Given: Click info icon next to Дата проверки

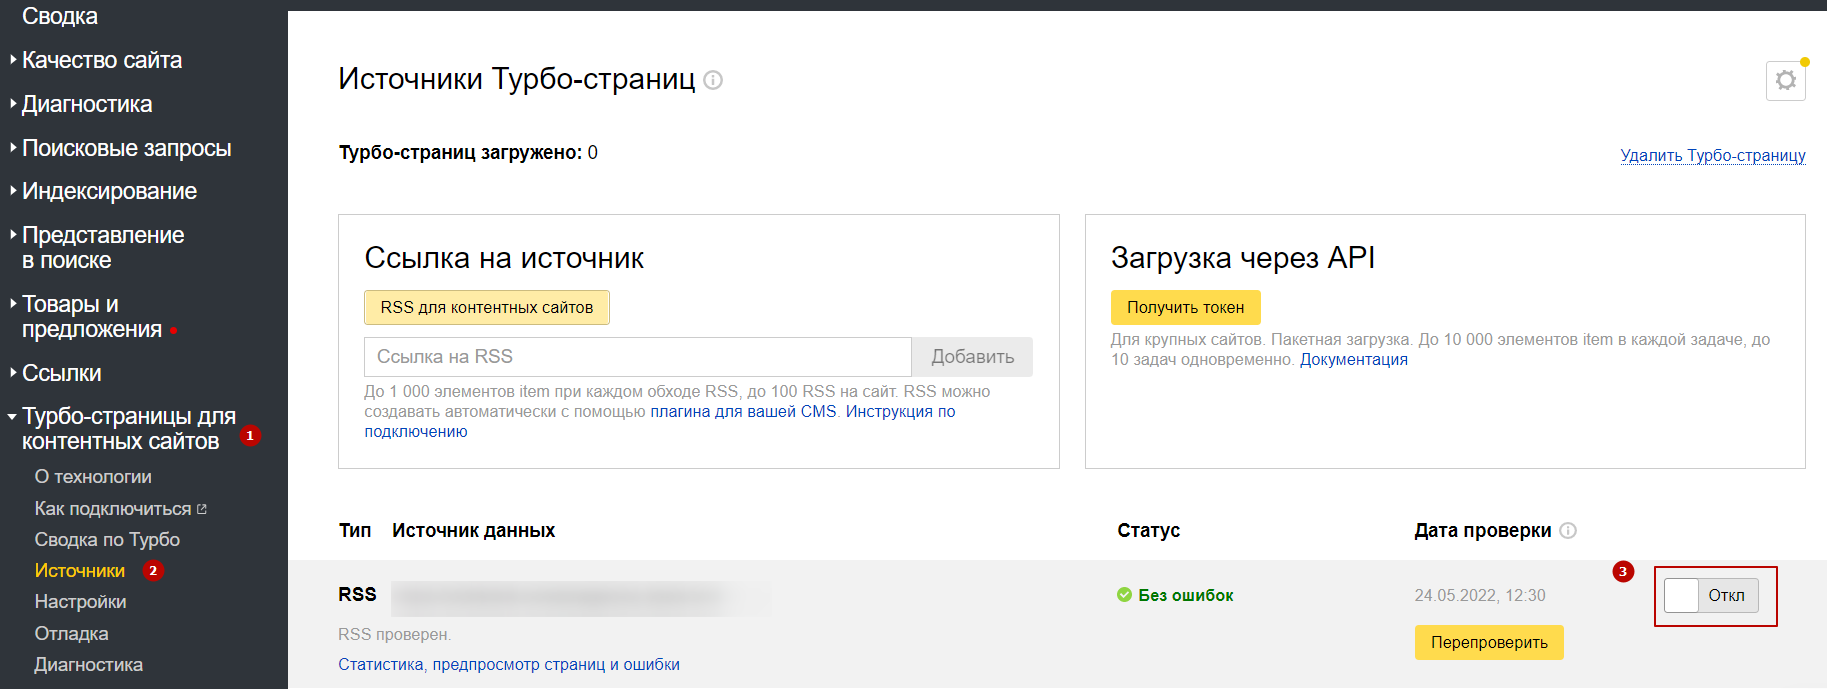Looking at the screenshot, I should coord(1568,531).
